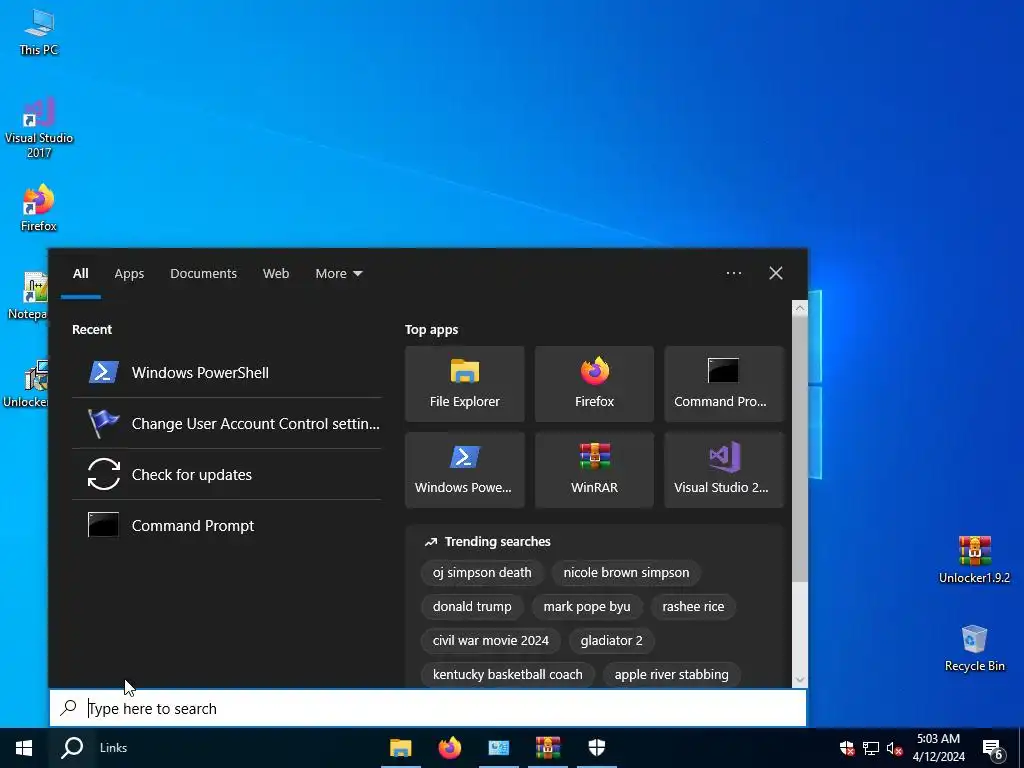Launch Firefox tile in Top apps

pyautogui.click(x=594, y=383)
